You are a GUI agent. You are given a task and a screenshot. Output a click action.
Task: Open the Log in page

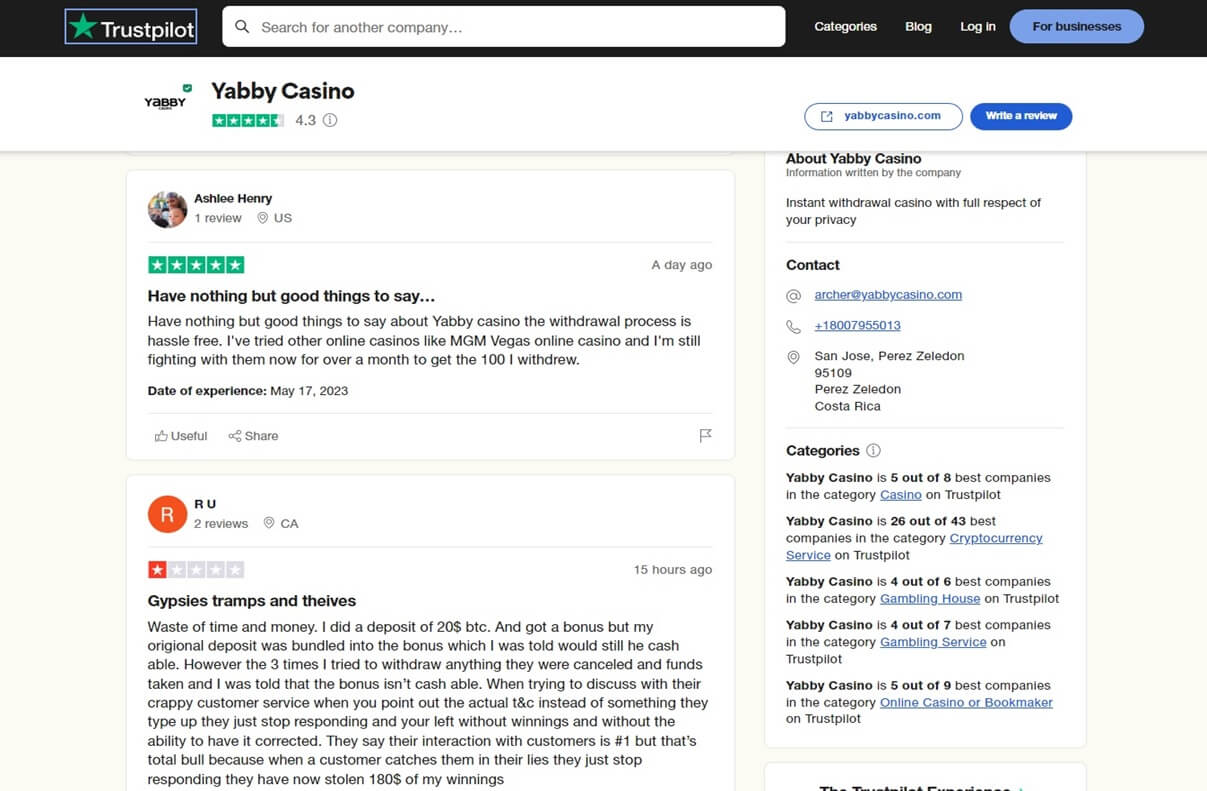pos(977,27)
